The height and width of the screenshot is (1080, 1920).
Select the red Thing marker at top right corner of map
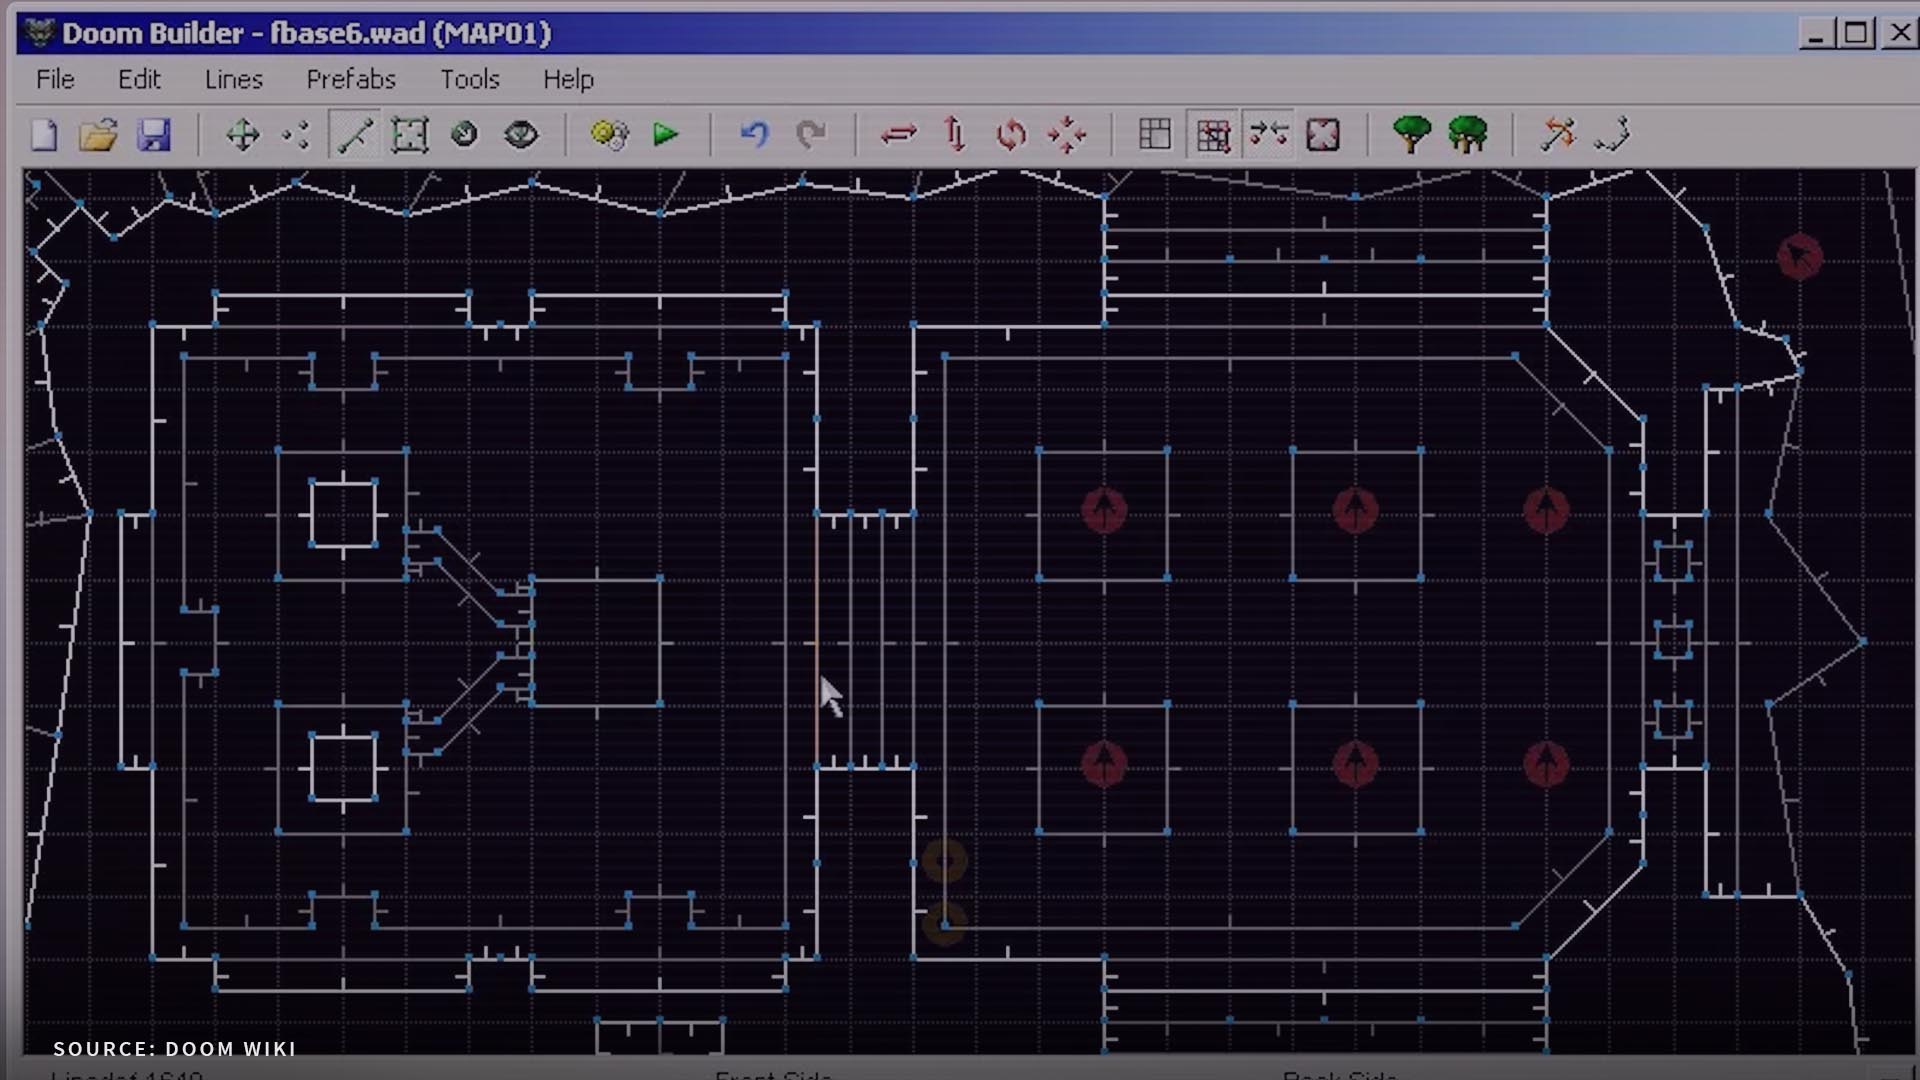pos(1800,257)
